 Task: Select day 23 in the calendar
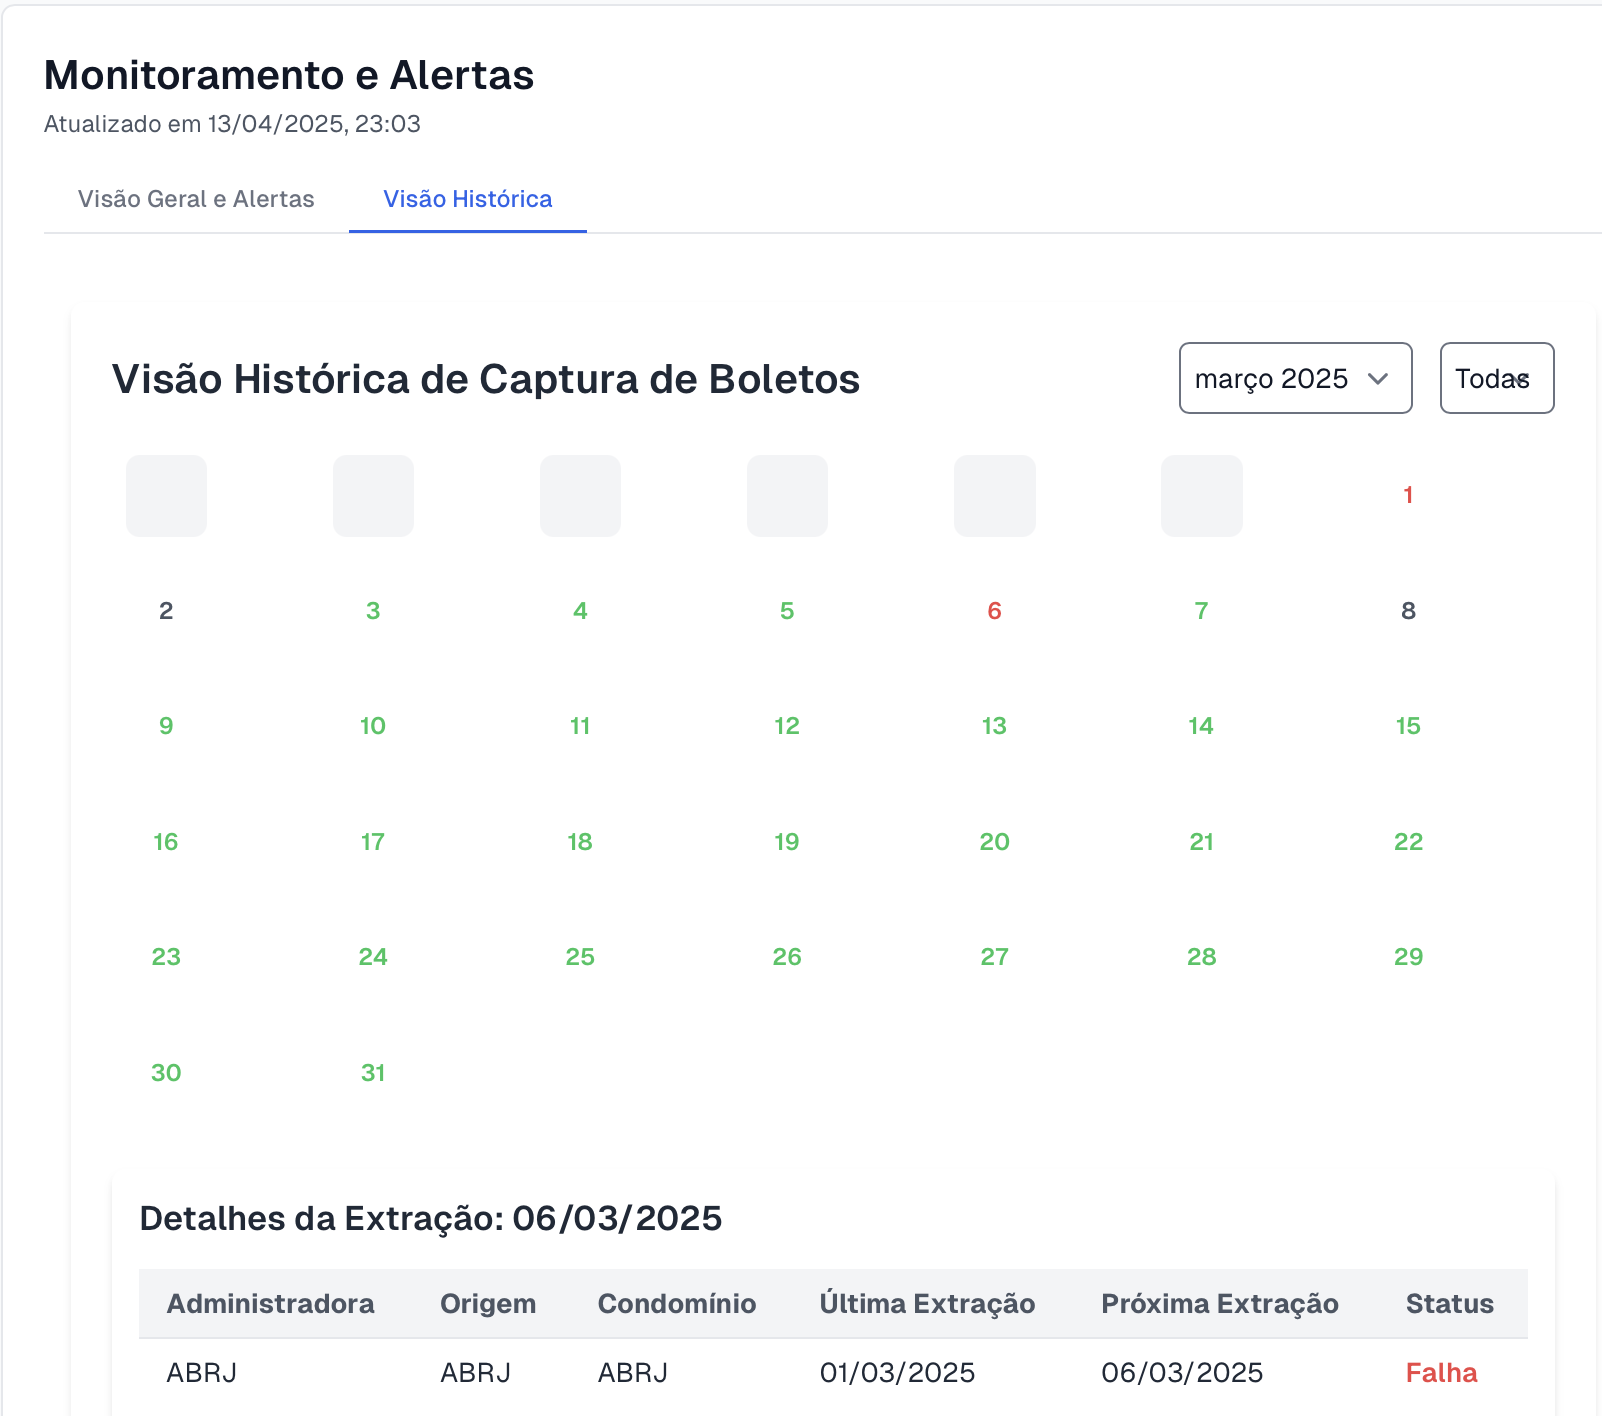166,957
